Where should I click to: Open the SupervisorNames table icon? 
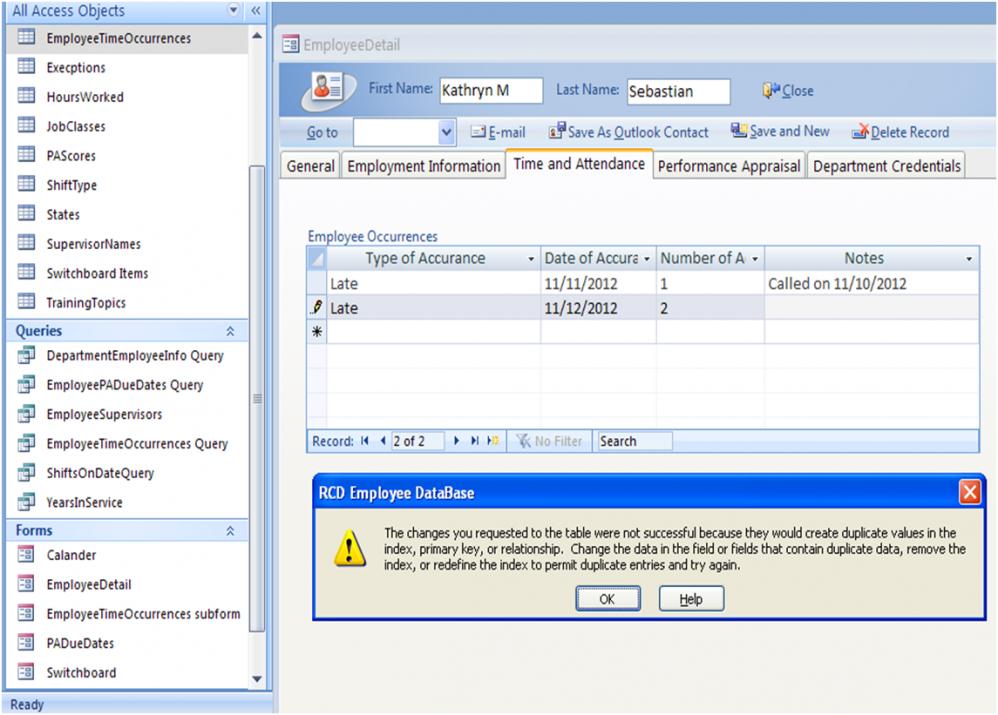(x=27, y=243)
